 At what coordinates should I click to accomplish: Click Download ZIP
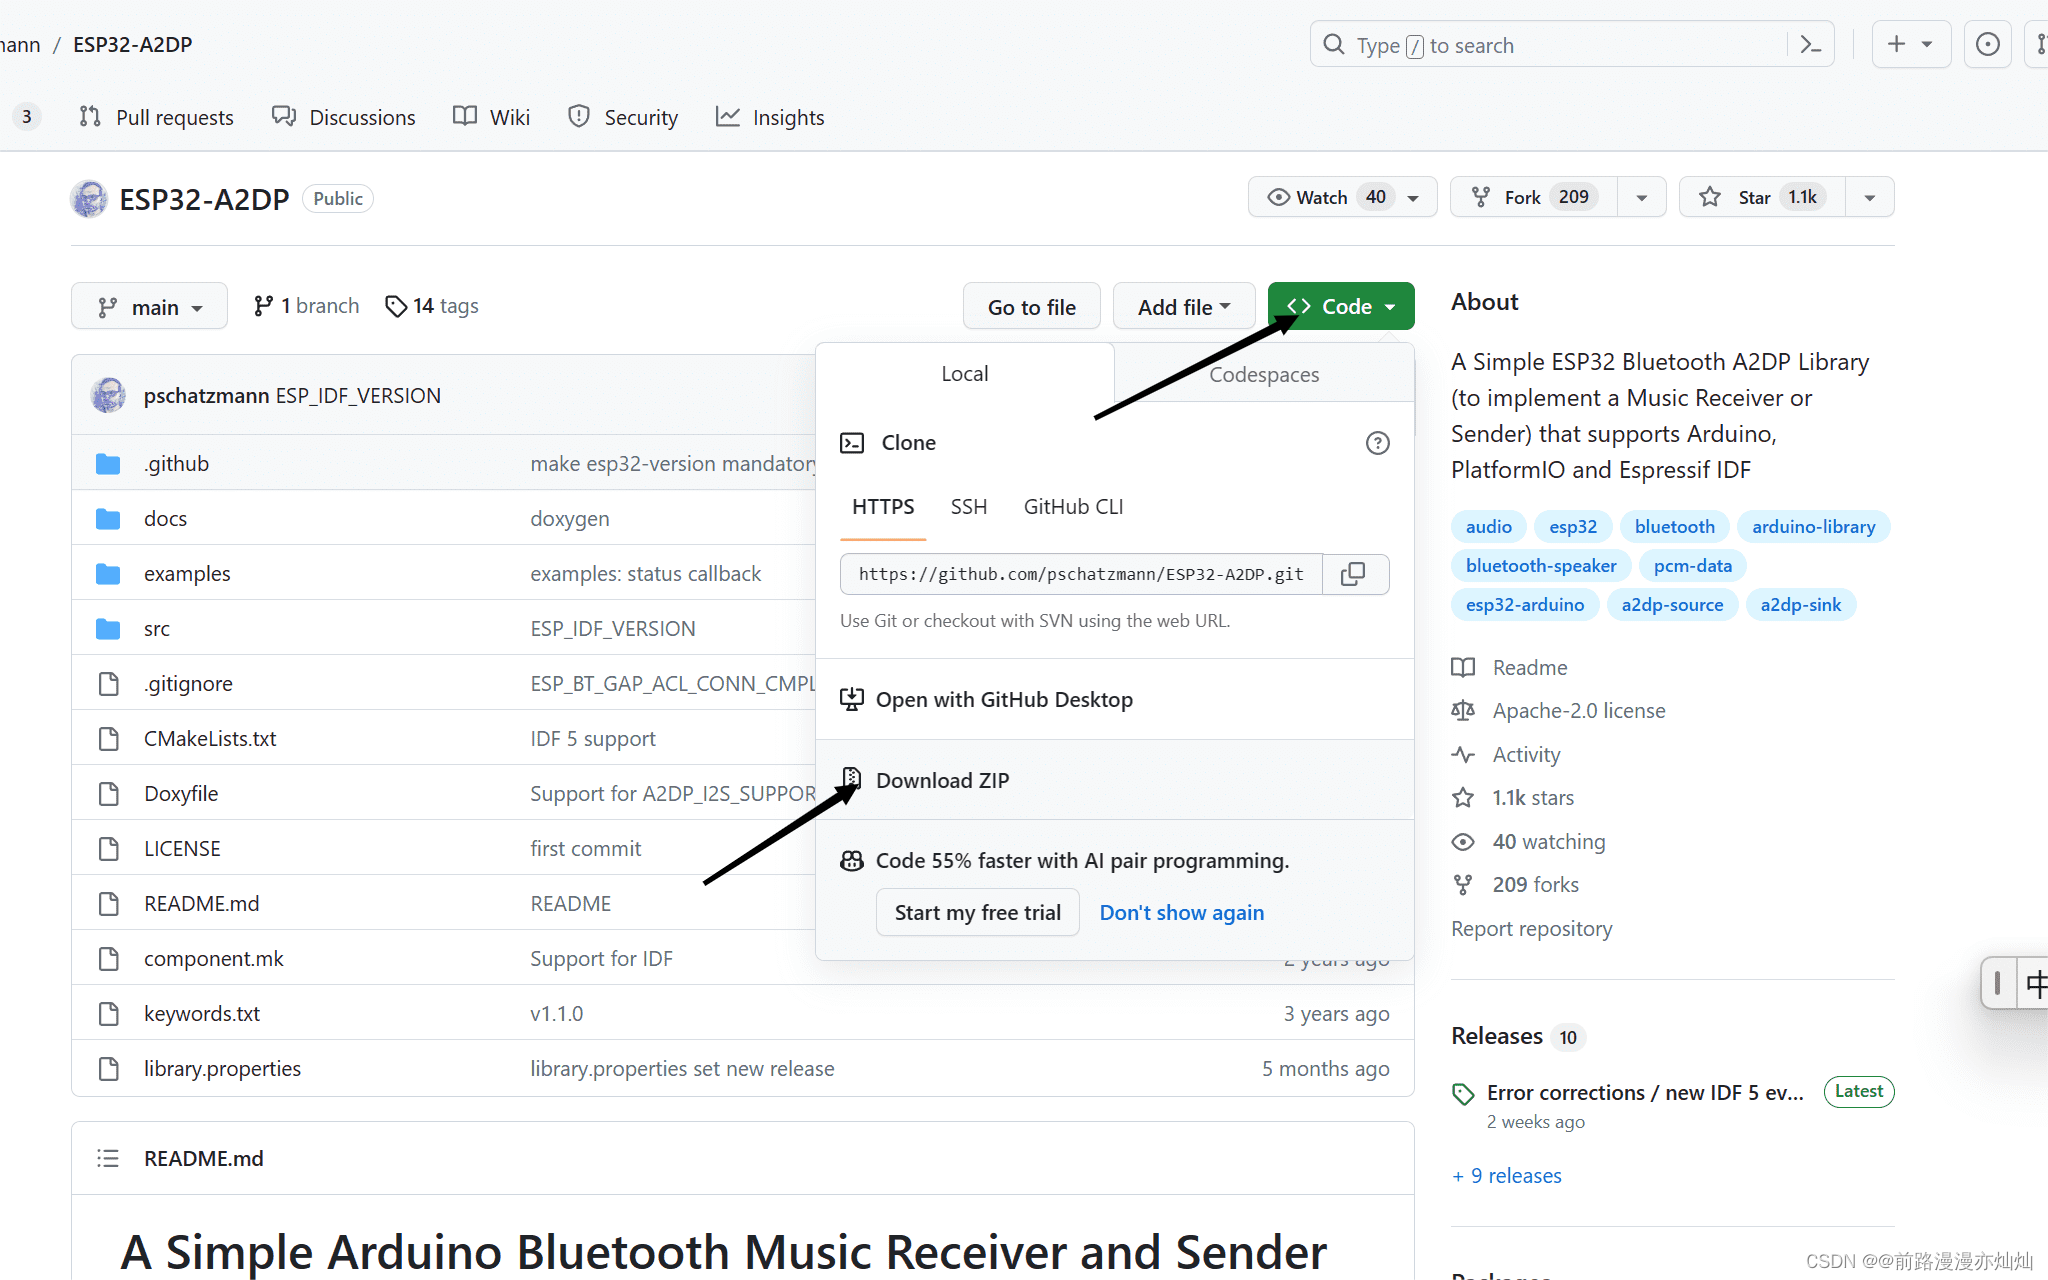[942, 780]
